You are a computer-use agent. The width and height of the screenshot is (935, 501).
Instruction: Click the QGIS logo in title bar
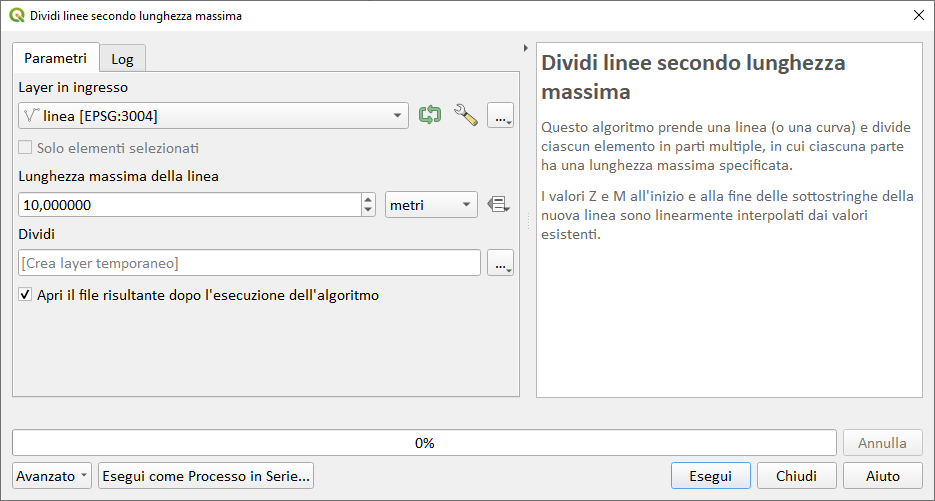coord(17,16)
